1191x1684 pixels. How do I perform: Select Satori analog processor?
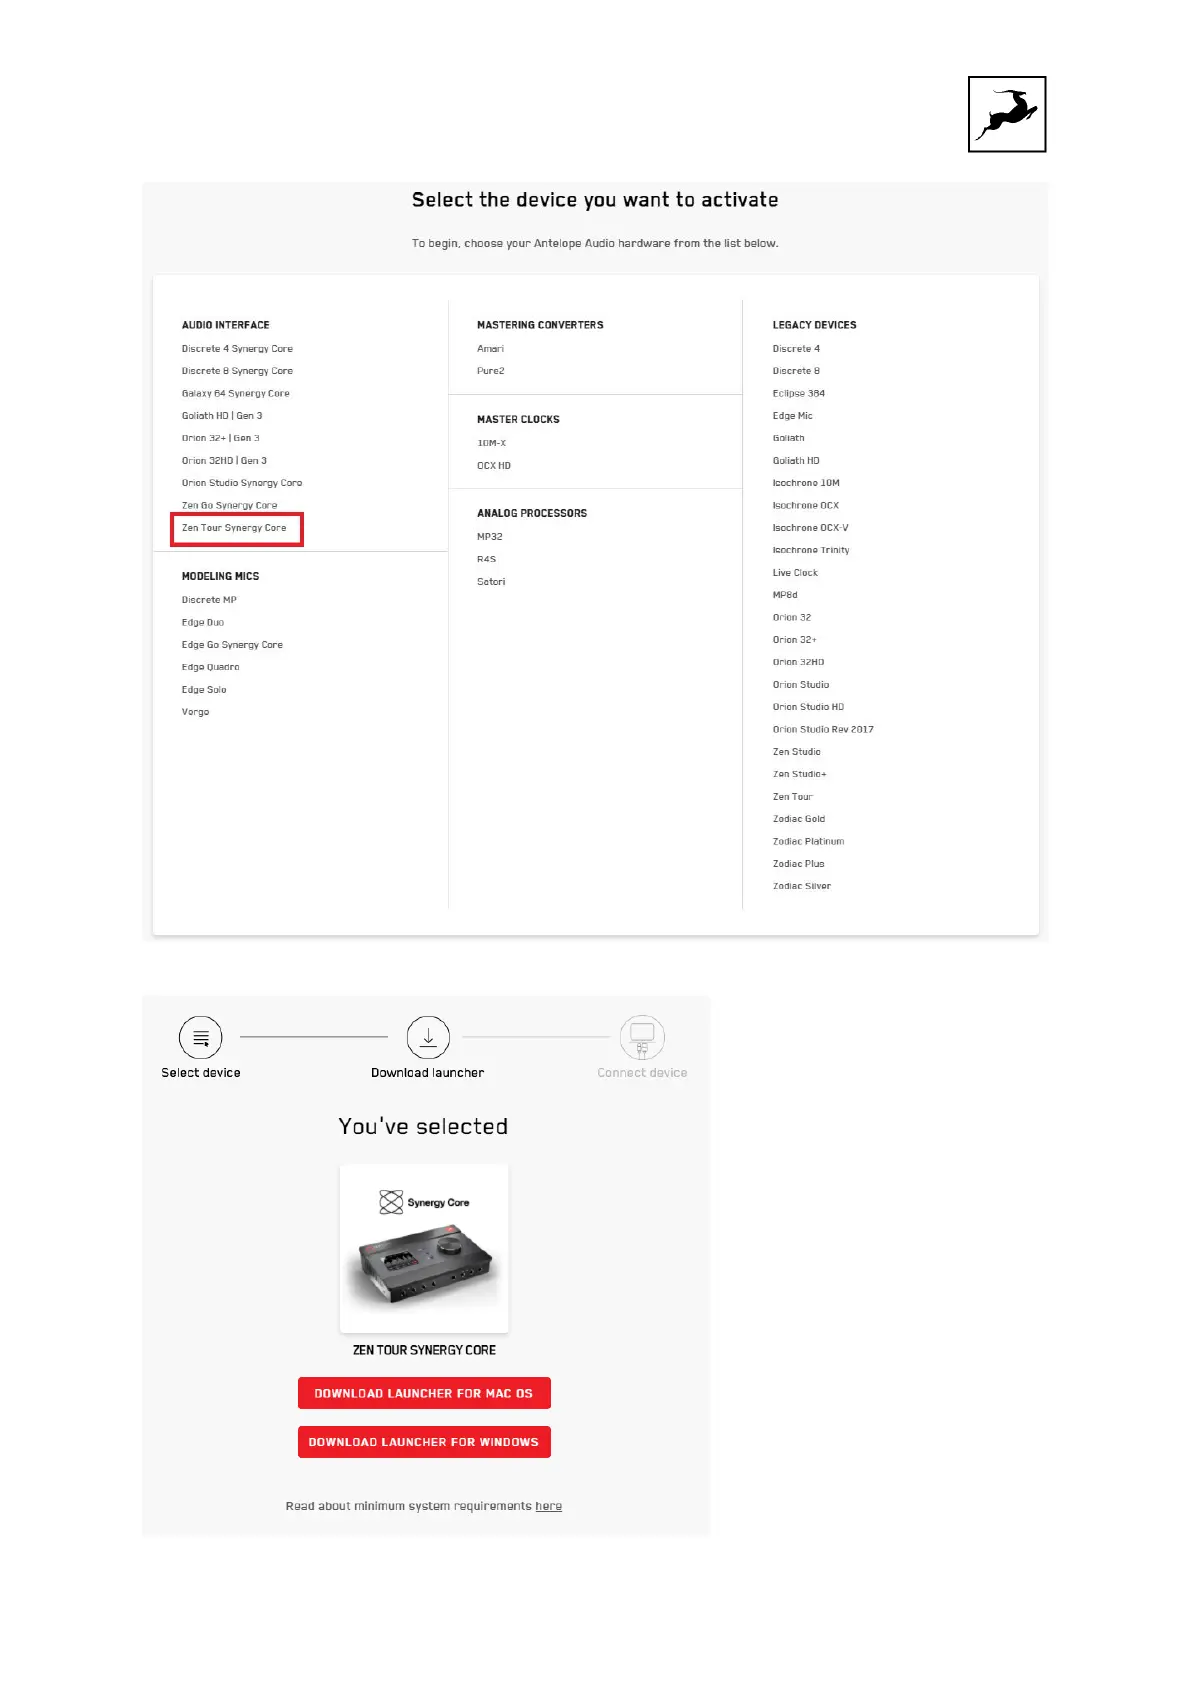[491, 582]
